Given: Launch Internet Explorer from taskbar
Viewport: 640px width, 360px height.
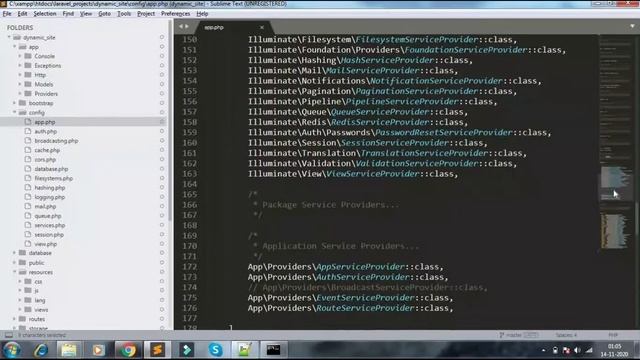Looking at the screenshot, I should [x=40, y=350].
